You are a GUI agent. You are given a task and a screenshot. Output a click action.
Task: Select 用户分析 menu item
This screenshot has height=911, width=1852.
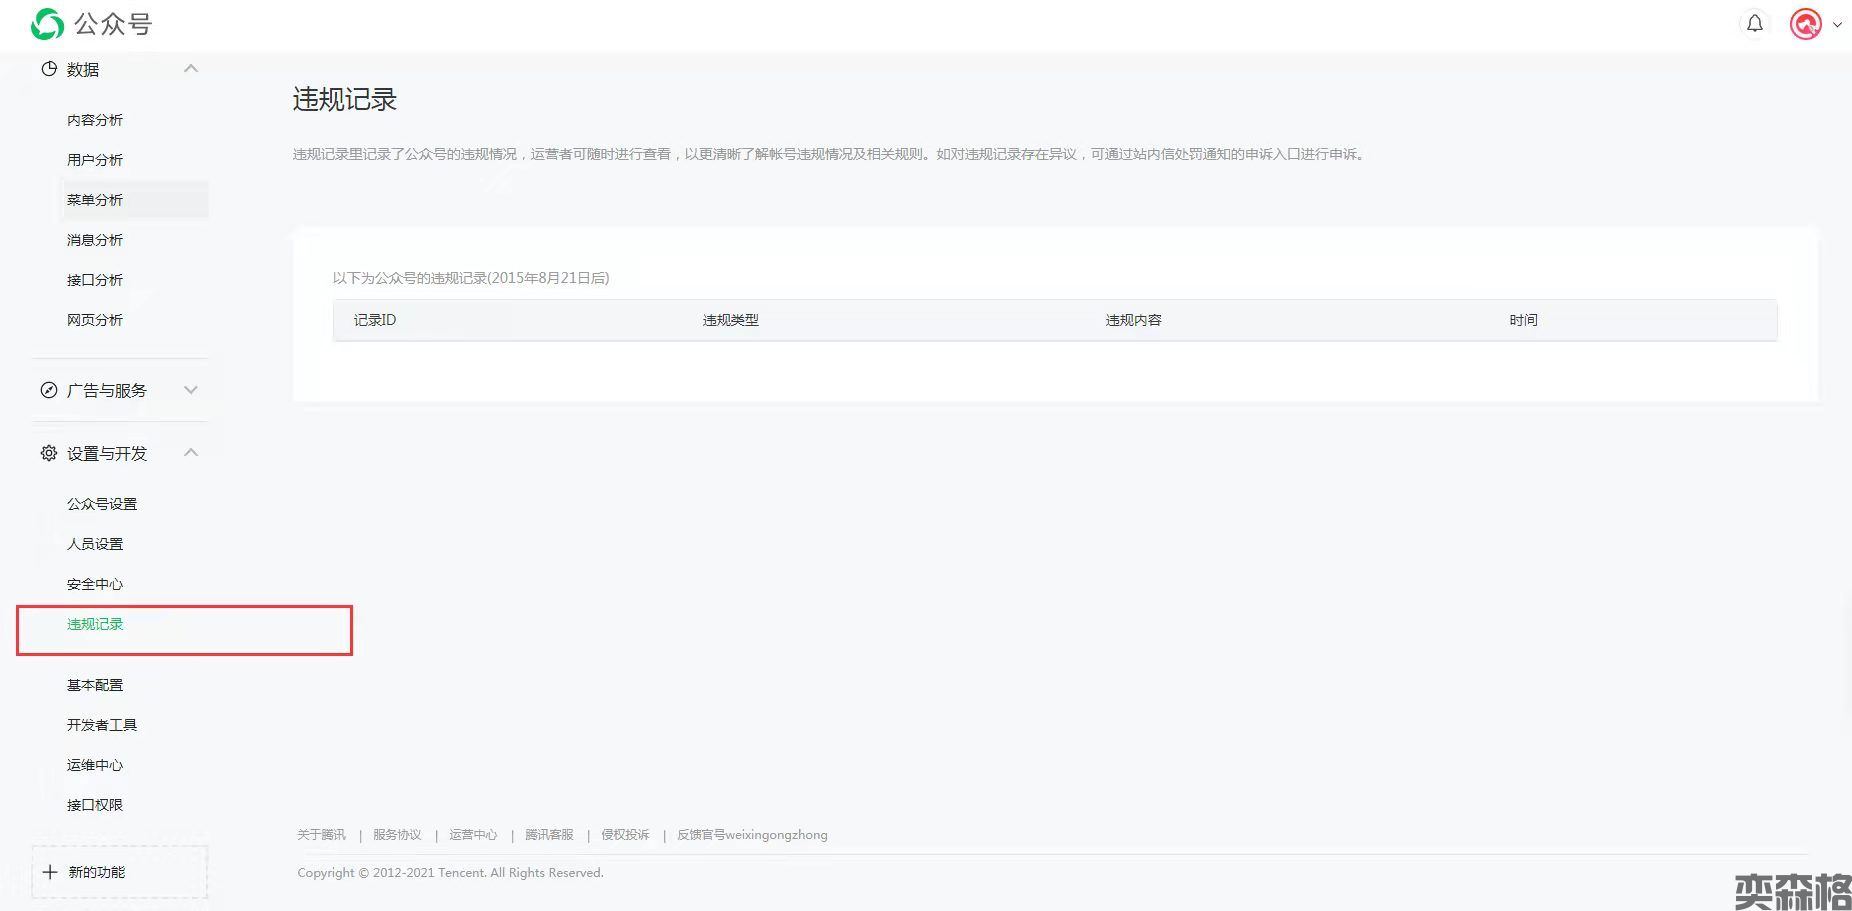(x=95, y=160)
